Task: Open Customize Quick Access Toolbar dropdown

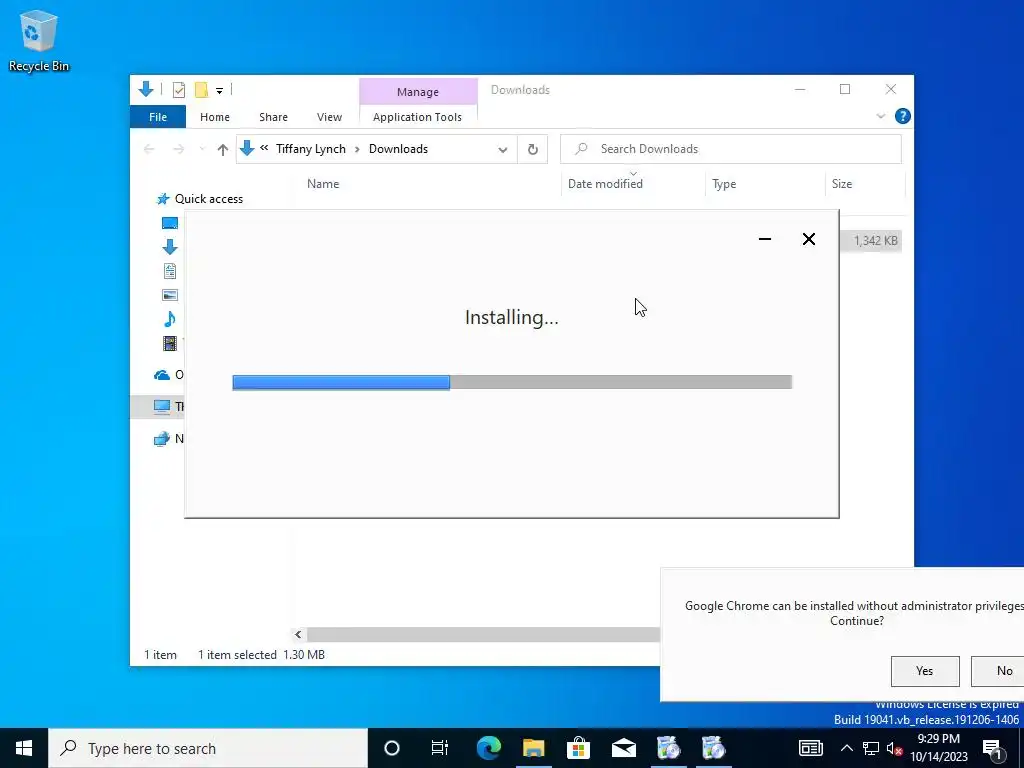Action: coord(219,91)
